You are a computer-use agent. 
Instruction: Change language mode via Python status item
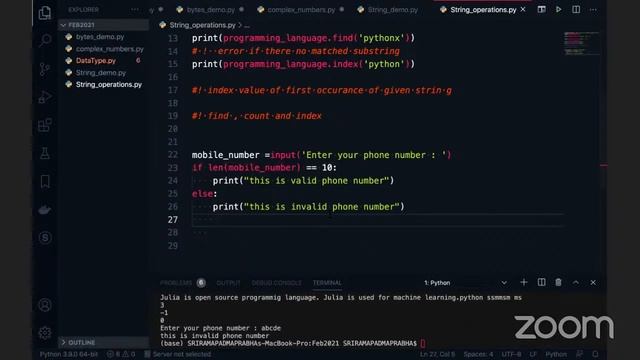(556, 354)
